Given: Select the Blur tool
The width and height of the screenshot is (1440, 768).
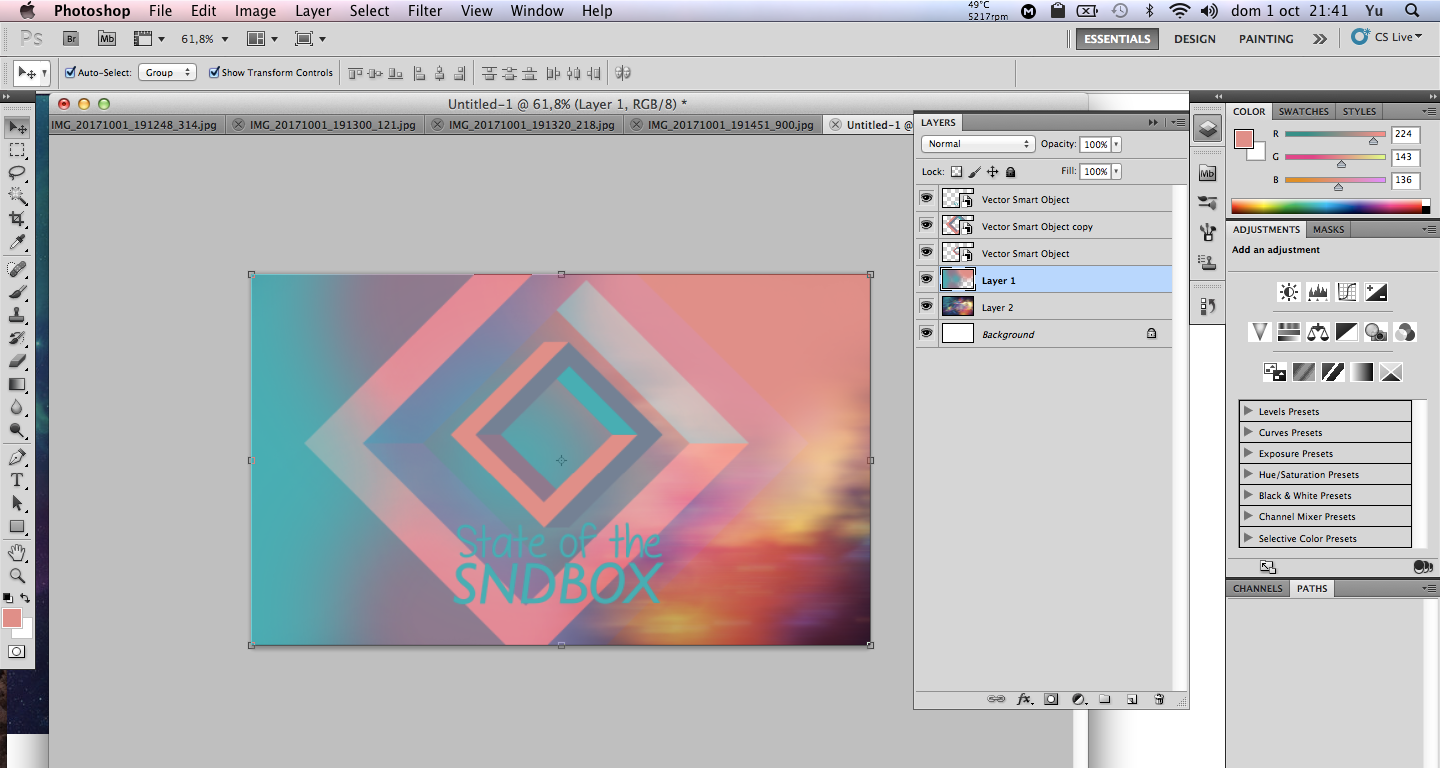Looking at the screenshot, I should [x=17, y=407].
